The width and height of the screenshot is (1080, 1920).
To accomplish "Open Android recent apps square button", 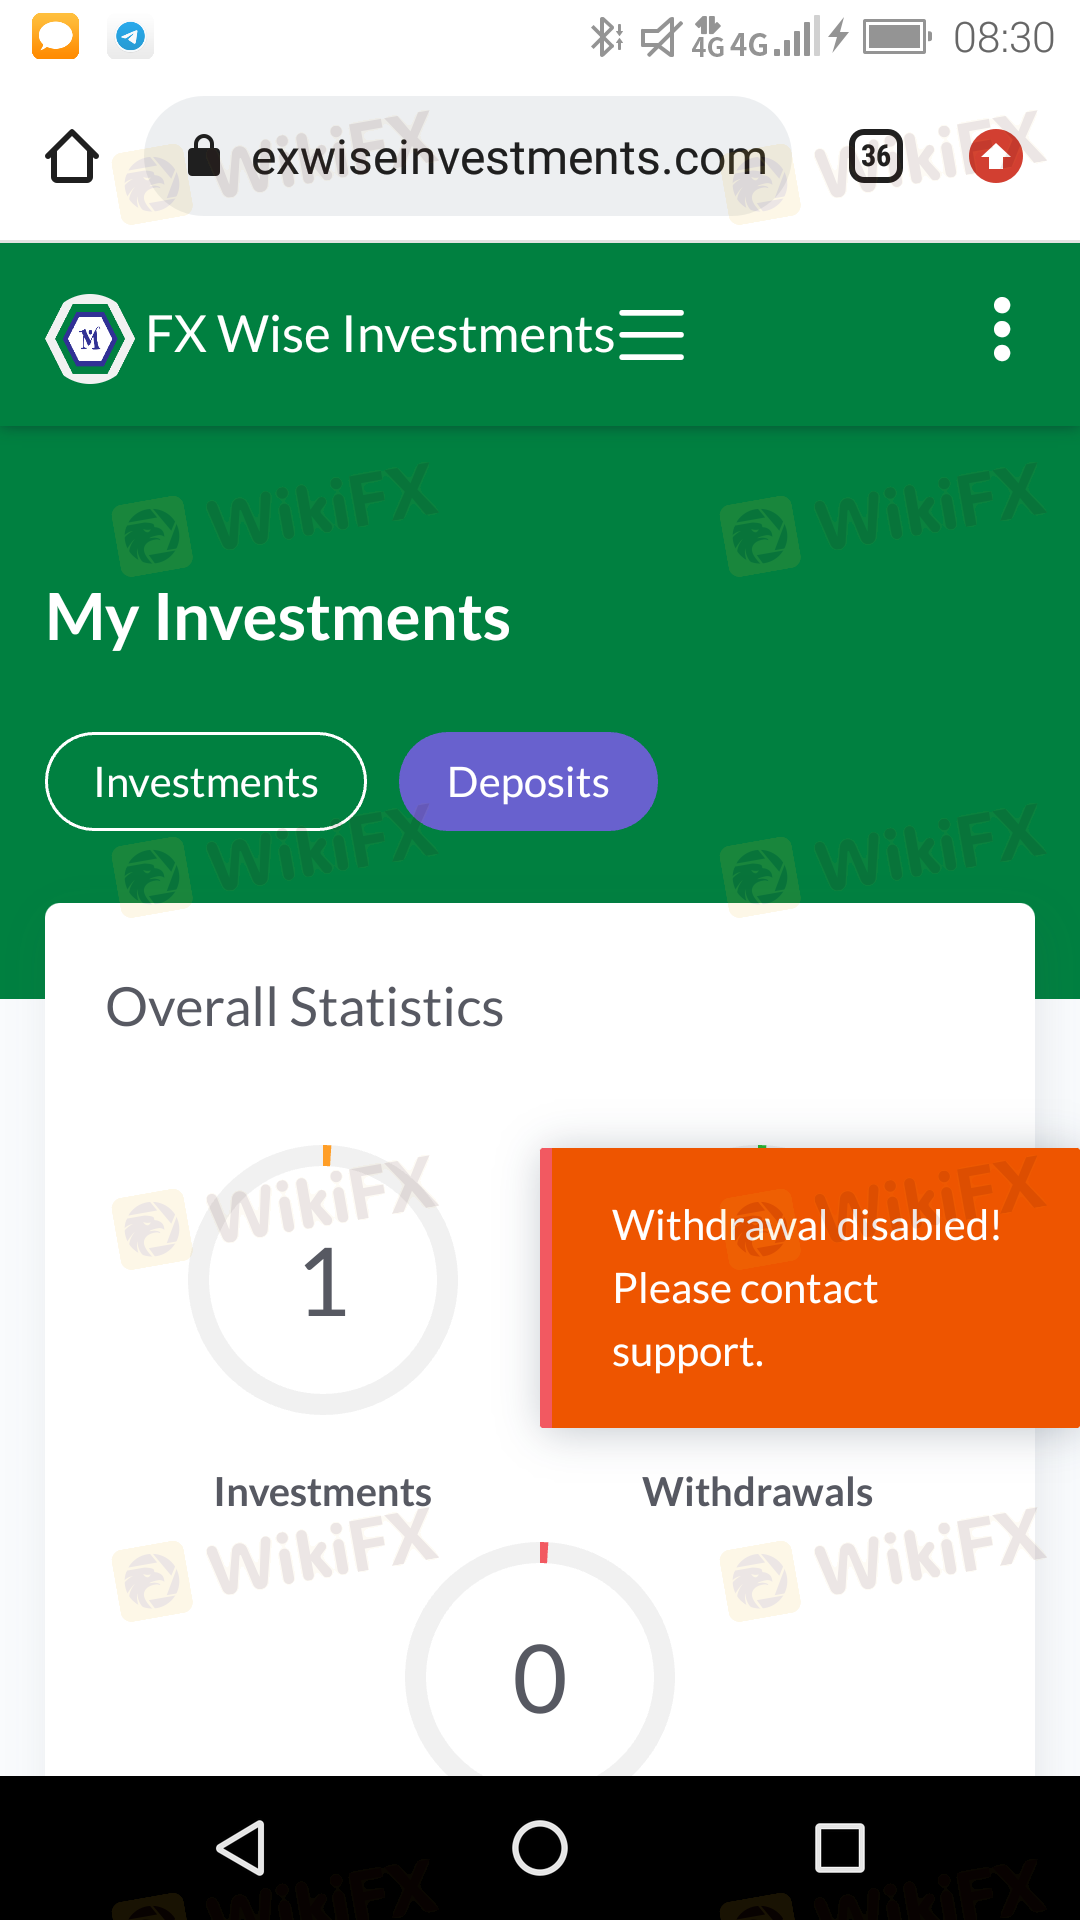I will pyautogui.click(x=840, y=1847).
